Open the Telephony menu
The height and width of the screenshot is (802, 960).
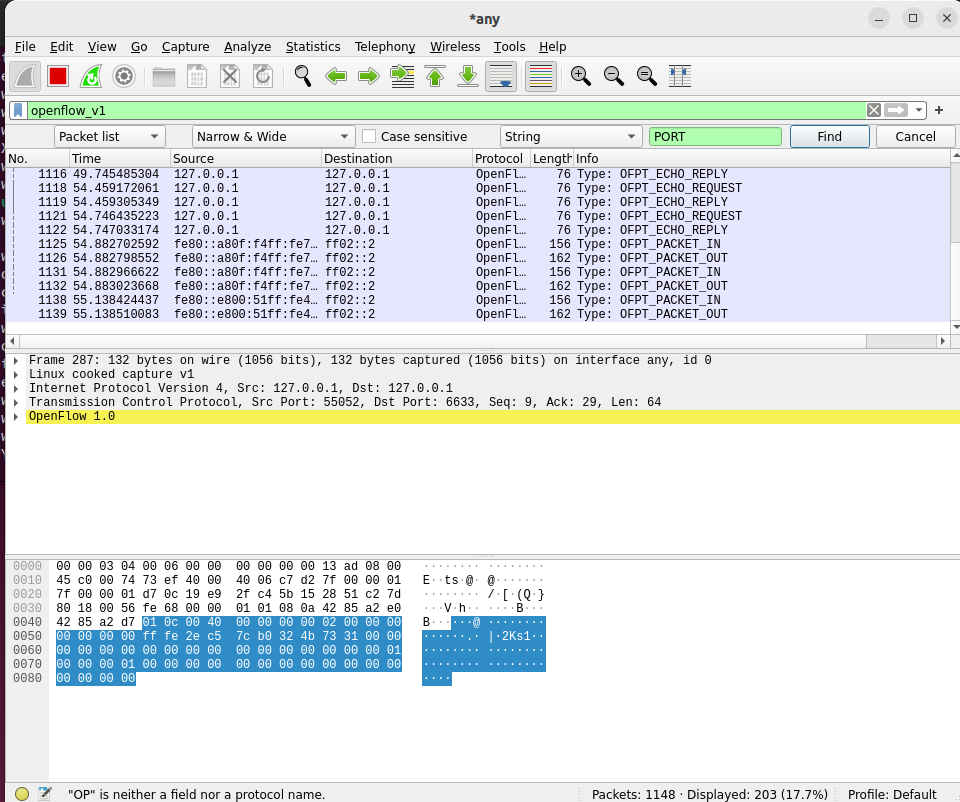[385, 47]
